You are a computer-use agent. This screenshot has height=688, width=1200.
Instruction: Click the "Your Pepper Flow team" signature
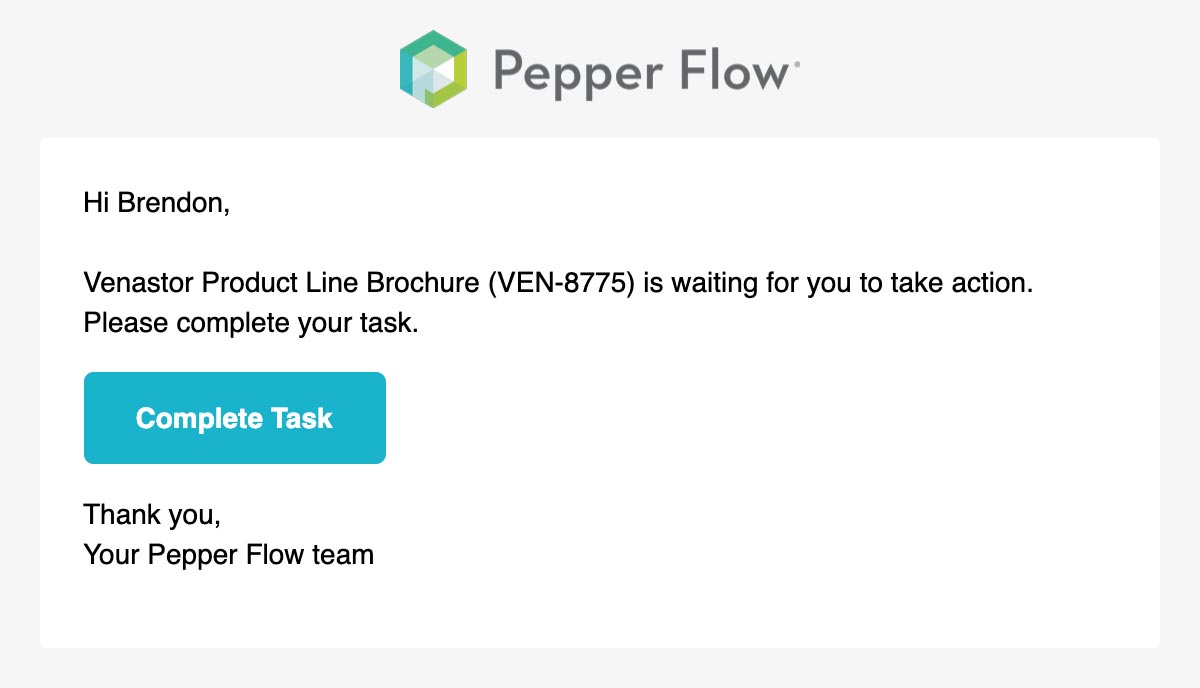229,554
